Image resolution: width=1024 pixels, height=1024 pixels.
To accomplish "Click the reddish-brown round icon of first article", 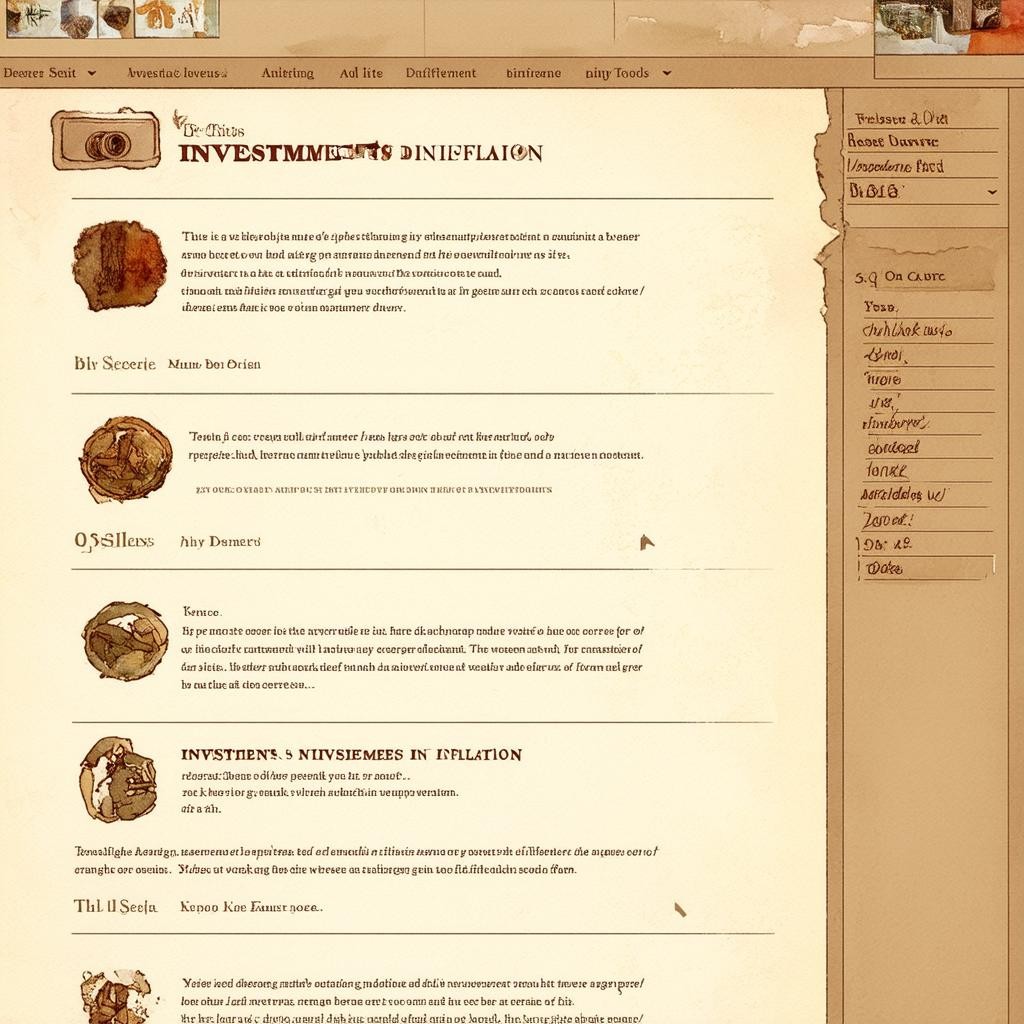I will pyautogui.click(x=119, y=265).
